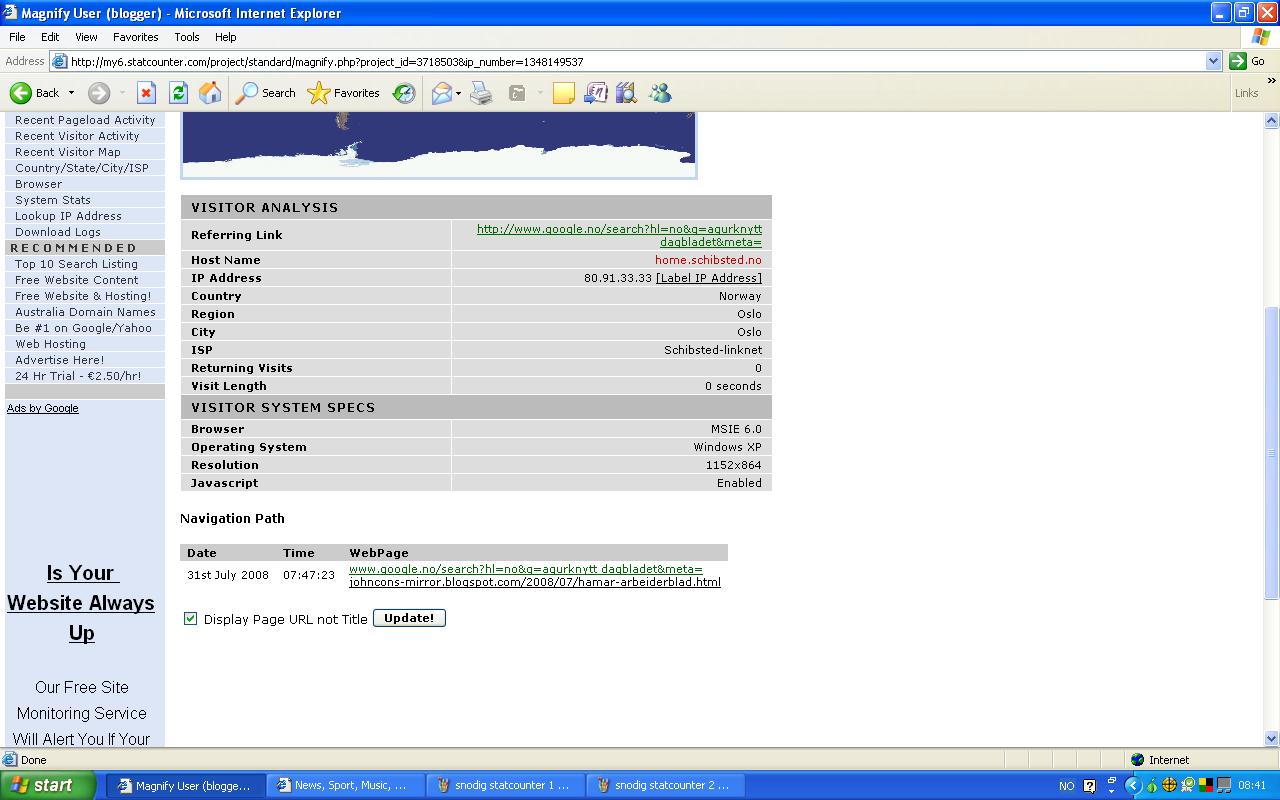
Task: Open the referring google.no search link
Action: tap(619, 235)
